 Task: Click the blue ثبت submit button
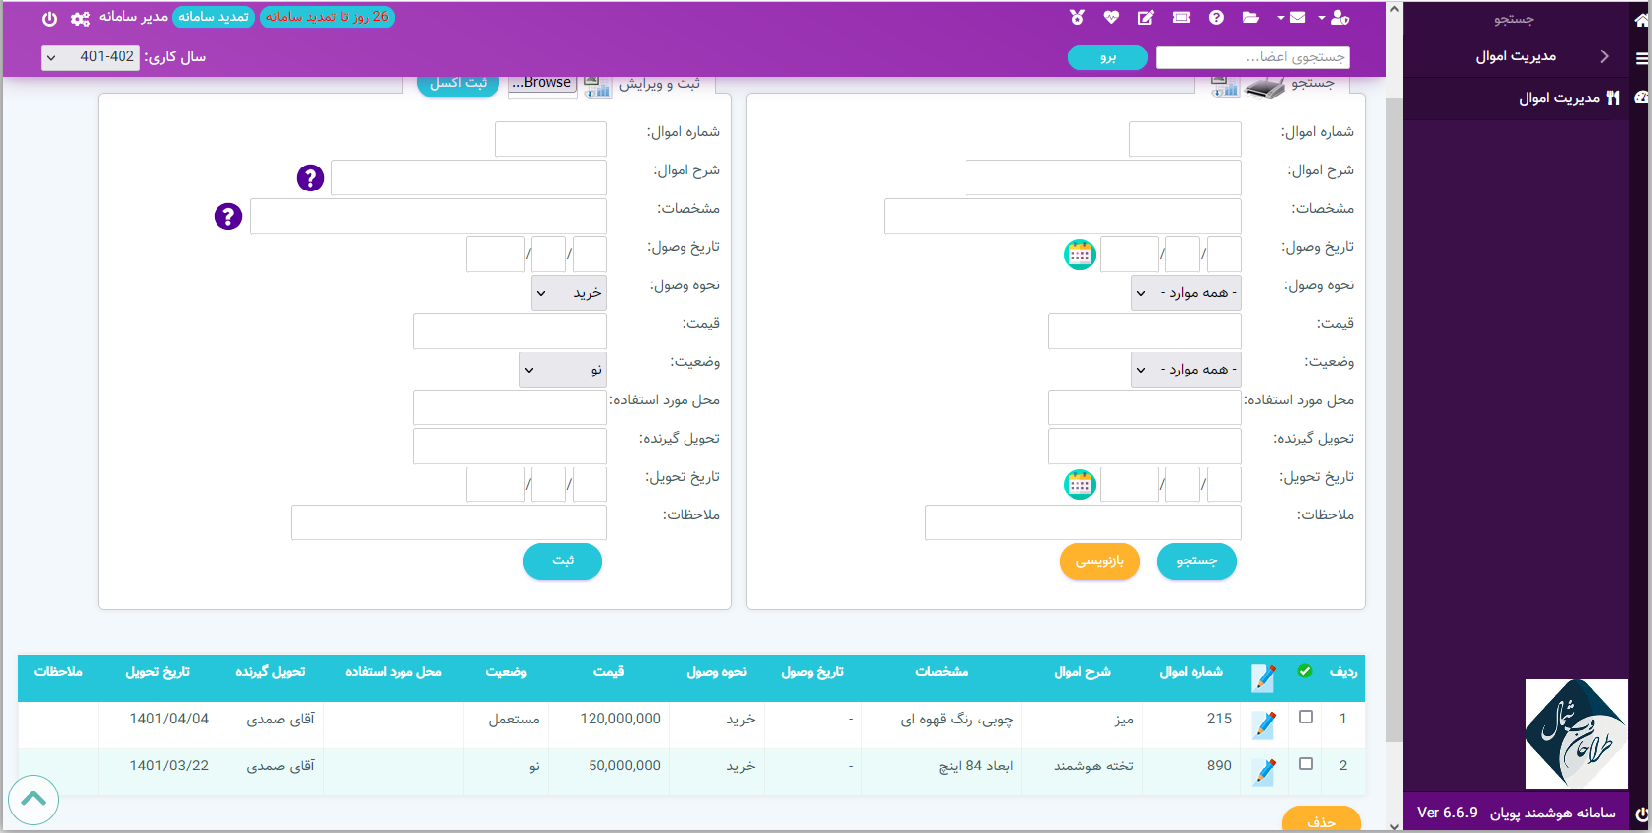(x=562, y=561)
